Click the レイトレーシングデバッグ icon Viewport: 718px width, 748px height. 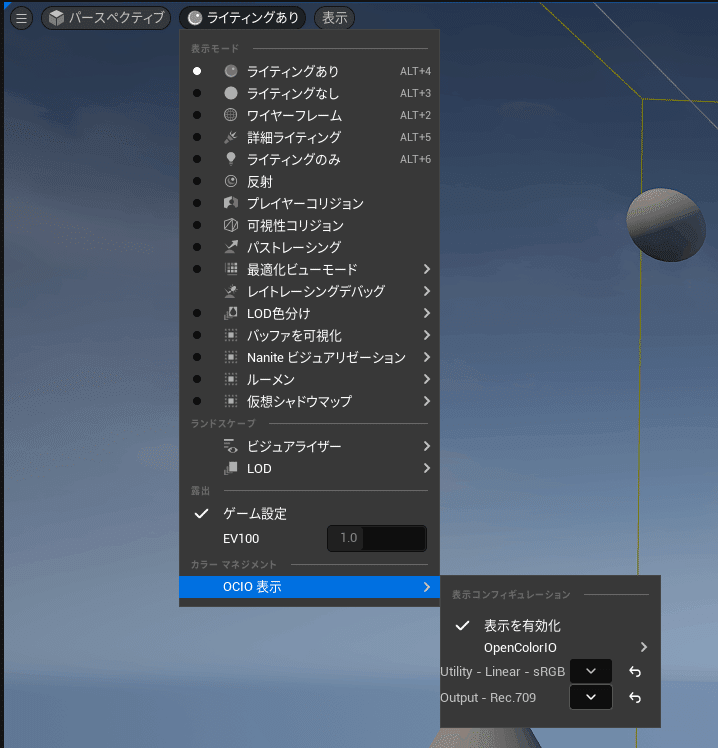click(x=231, y=291)
